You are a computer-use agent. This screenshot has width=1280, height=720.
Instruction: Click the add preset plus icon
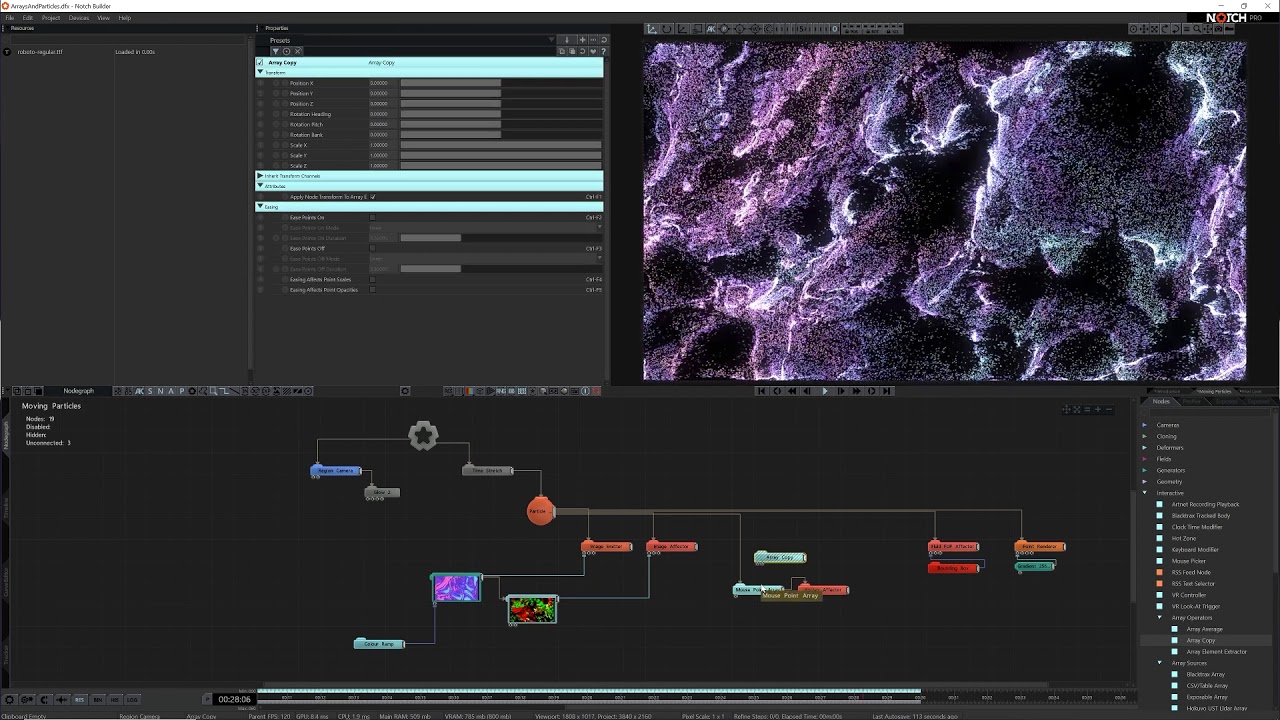point(581,40)
